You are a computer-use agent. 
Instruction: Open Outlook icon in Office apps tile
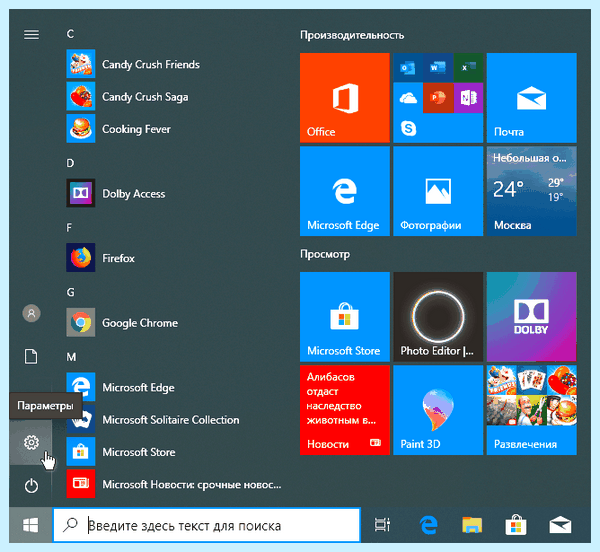[408, 68]
